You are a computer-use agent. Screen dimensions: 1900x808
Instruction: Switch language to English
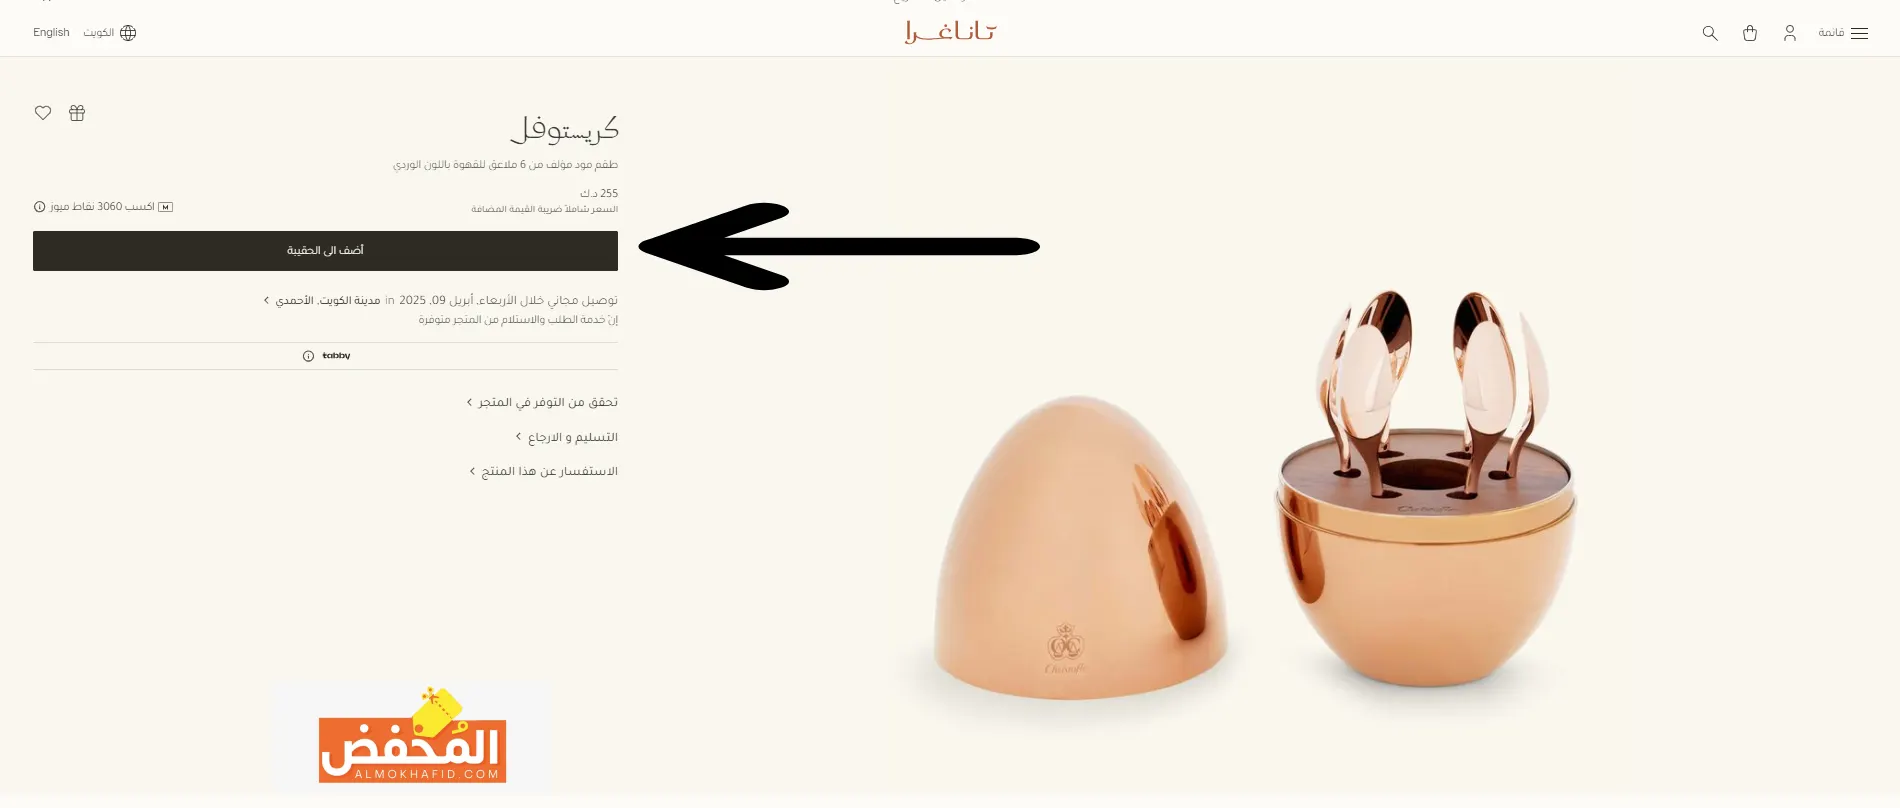51,33
